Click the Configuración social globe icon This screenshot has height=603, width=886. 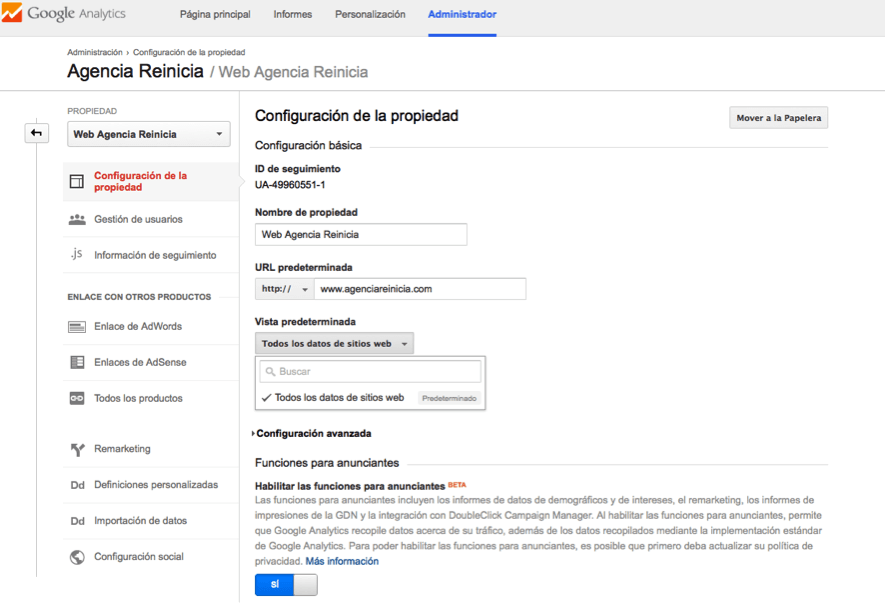(77, 557)
